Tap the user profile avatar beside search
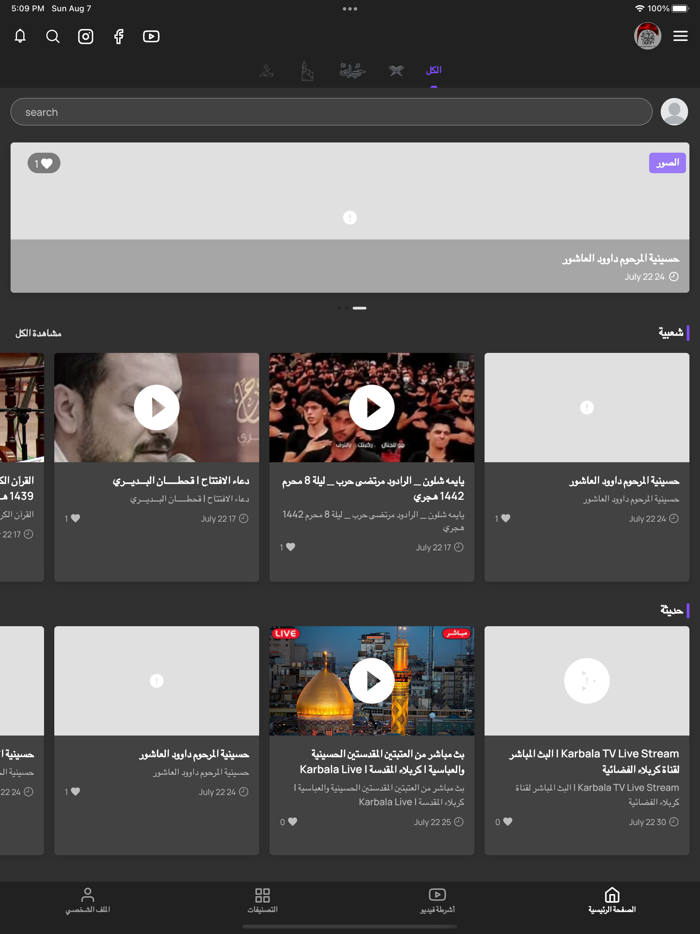700x934 pixels. pyautogui.click(x=674, y=111)
